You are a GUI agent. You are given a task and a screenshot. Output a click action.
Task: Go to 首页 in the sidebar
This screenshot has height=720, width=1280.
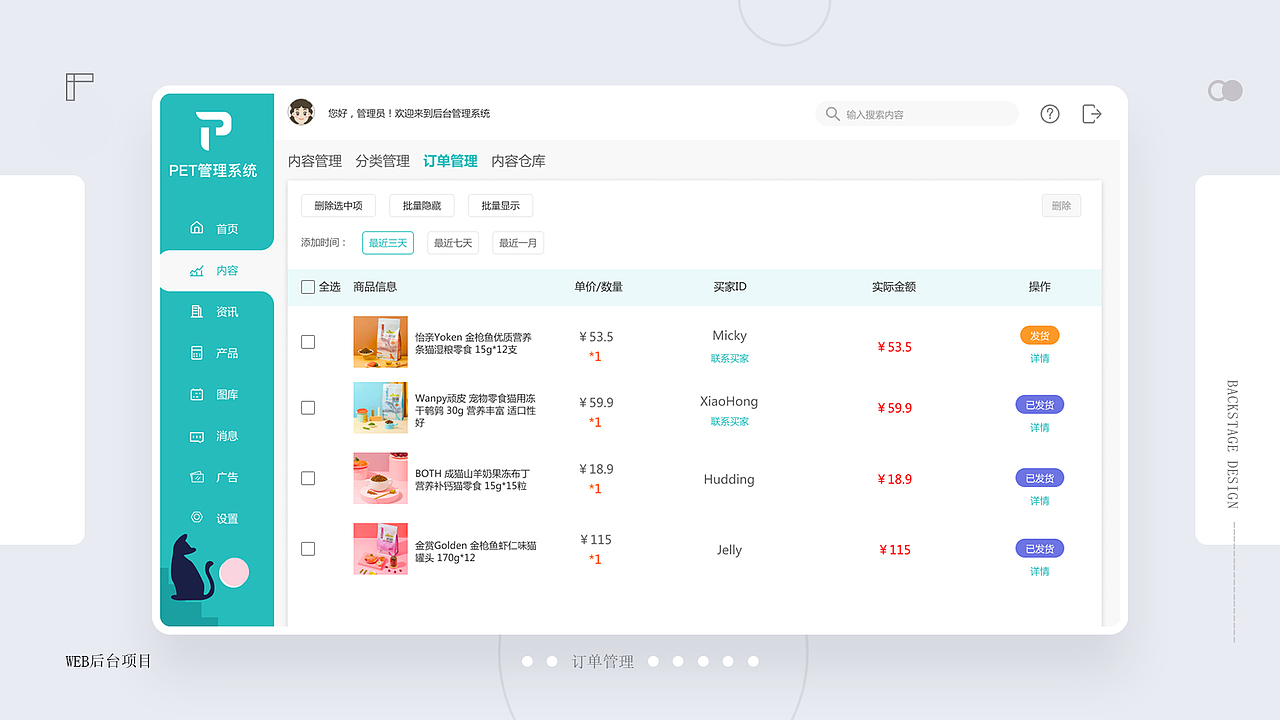[x=227, y=229]
